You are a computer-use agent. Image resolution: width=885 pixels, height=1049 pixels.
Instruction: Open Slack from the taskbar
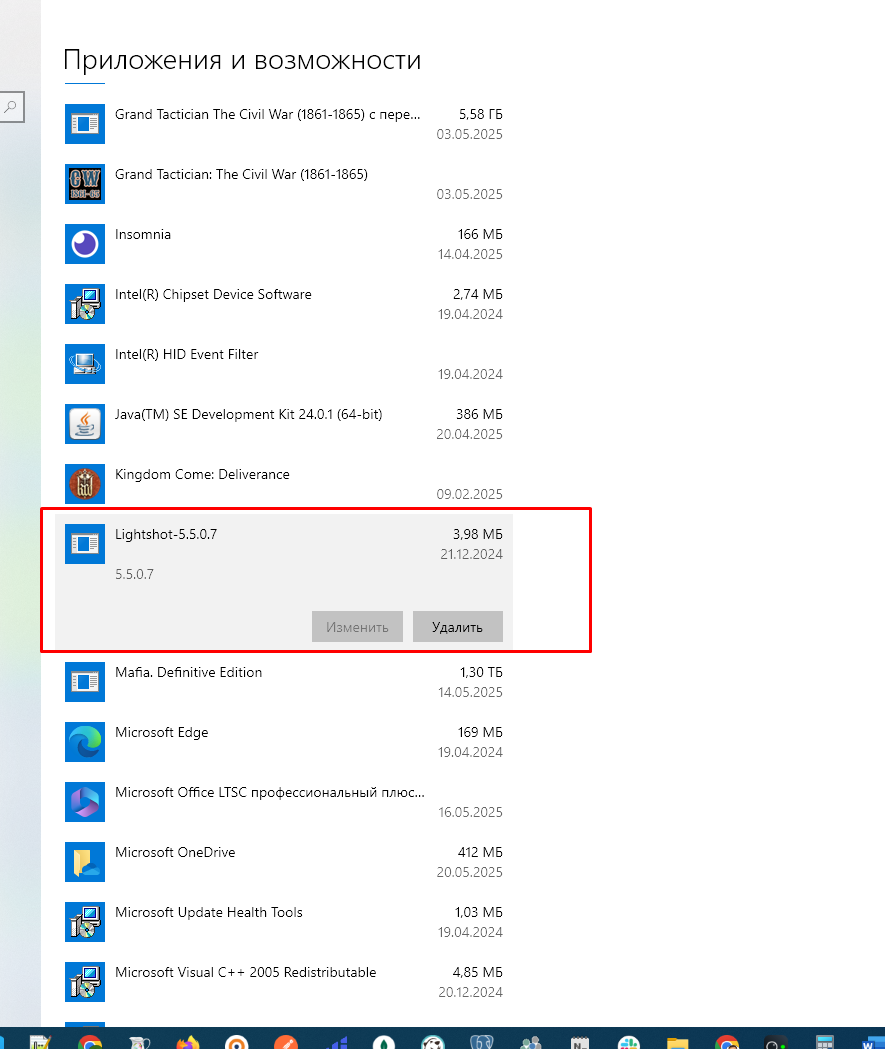629,1042
